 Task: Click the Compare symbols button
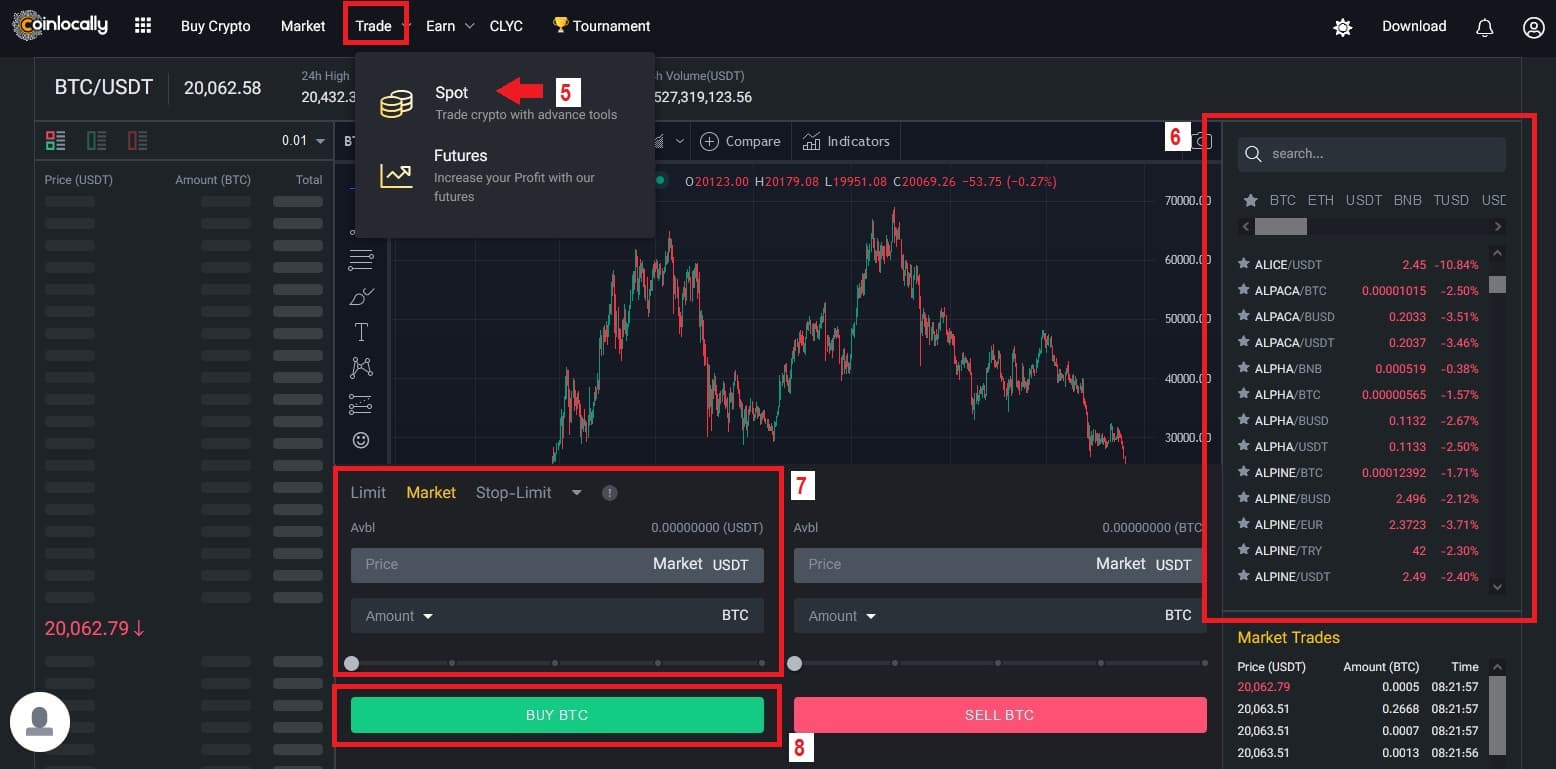point(740,141)
